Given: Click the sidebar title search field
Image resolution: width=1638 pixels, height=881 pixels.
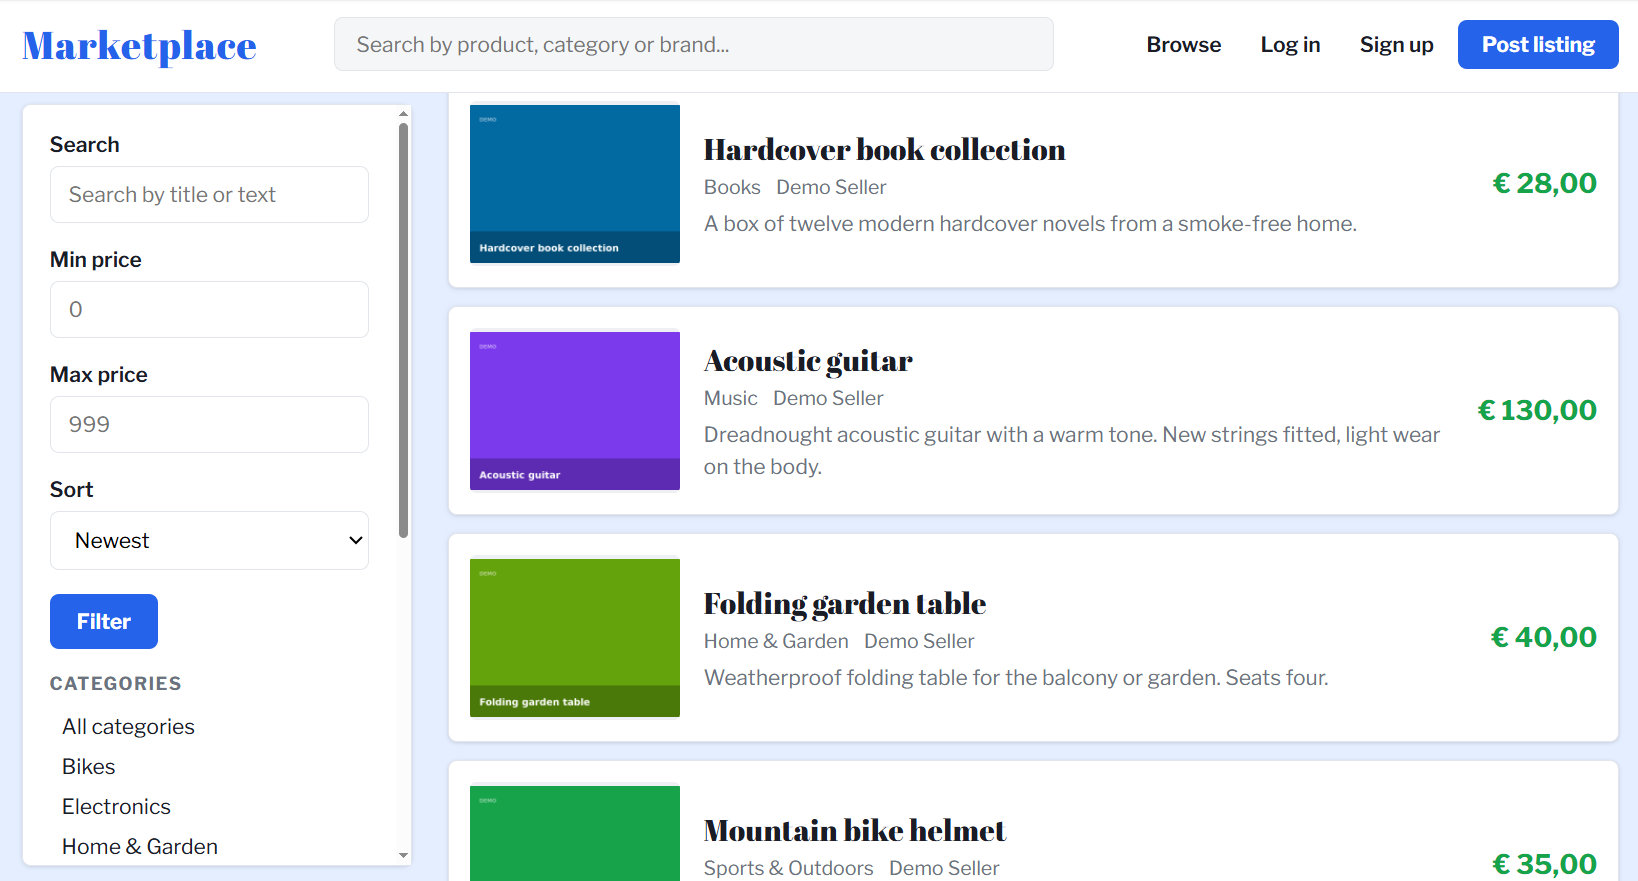Looking at the screenshot, I should [209, 195].
